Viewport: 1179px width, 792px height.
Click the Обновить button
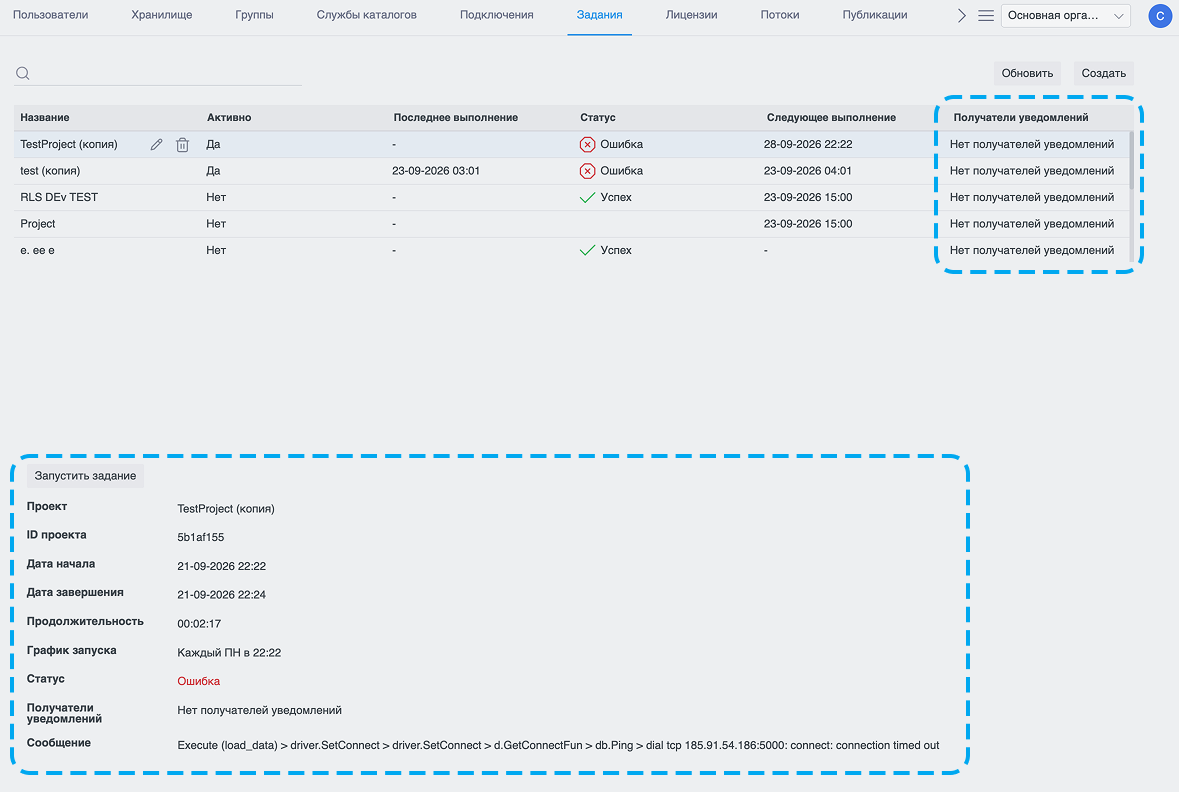pos(1027,73)
